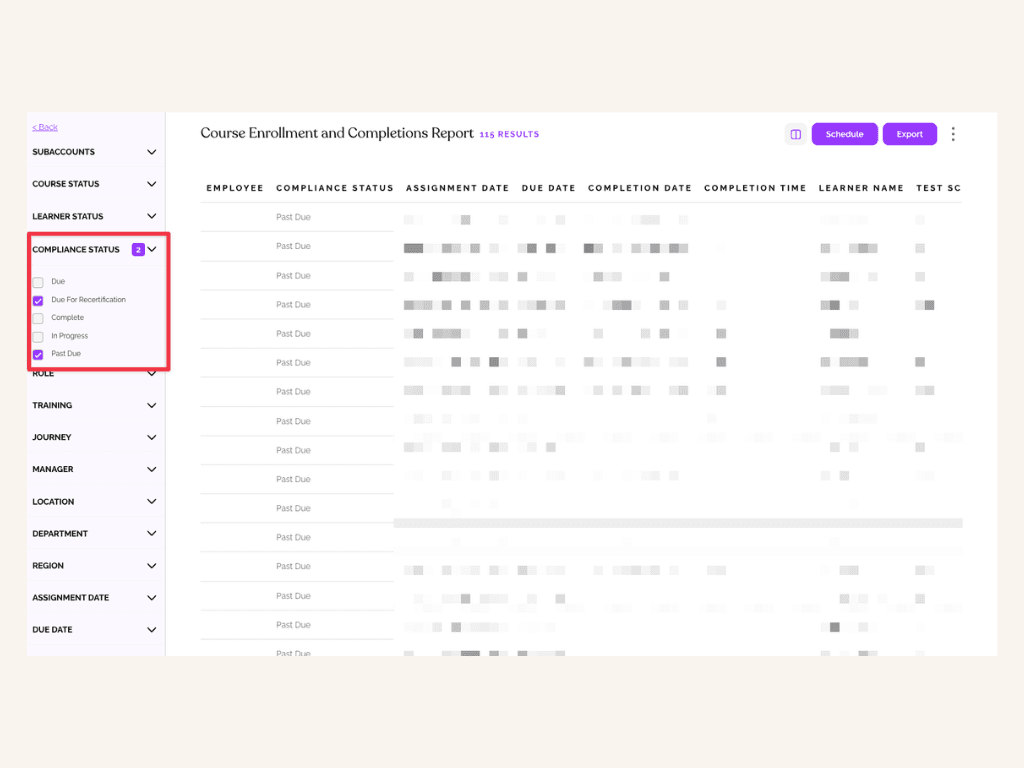This screenshot has height=768, width=1024.
Task: Click the Course Status filter label
Action: [x=66, y=184]
